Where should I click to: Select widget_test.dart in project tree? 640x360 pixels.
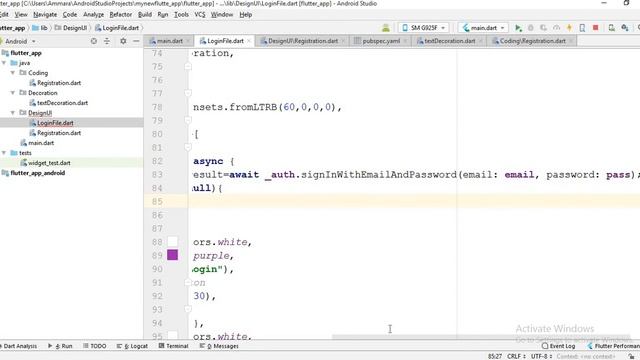pos(49,163)
